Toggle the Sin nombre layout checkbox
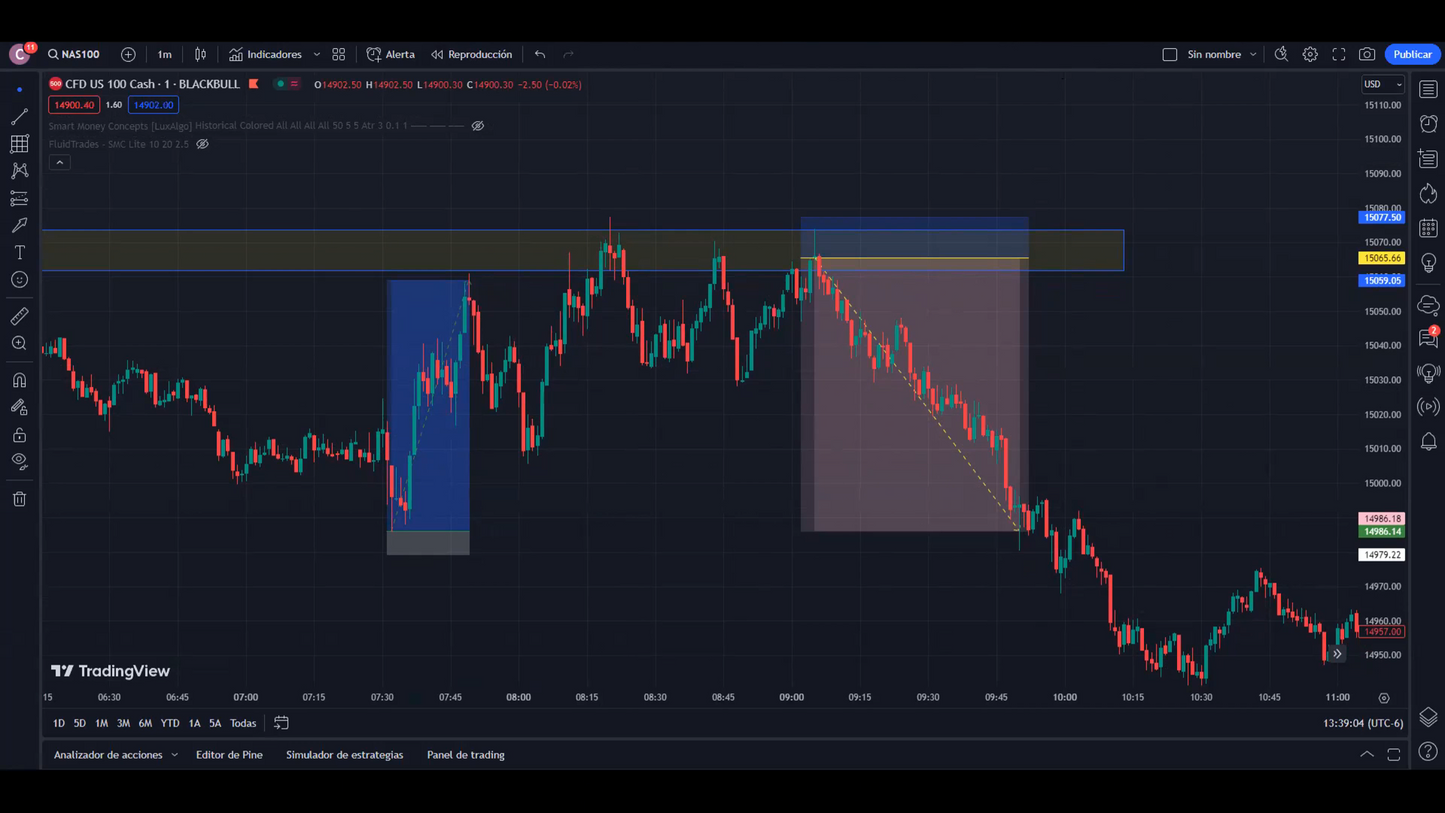The height and width of the screenshot is (813, 1445). (x=1169, y=55)
